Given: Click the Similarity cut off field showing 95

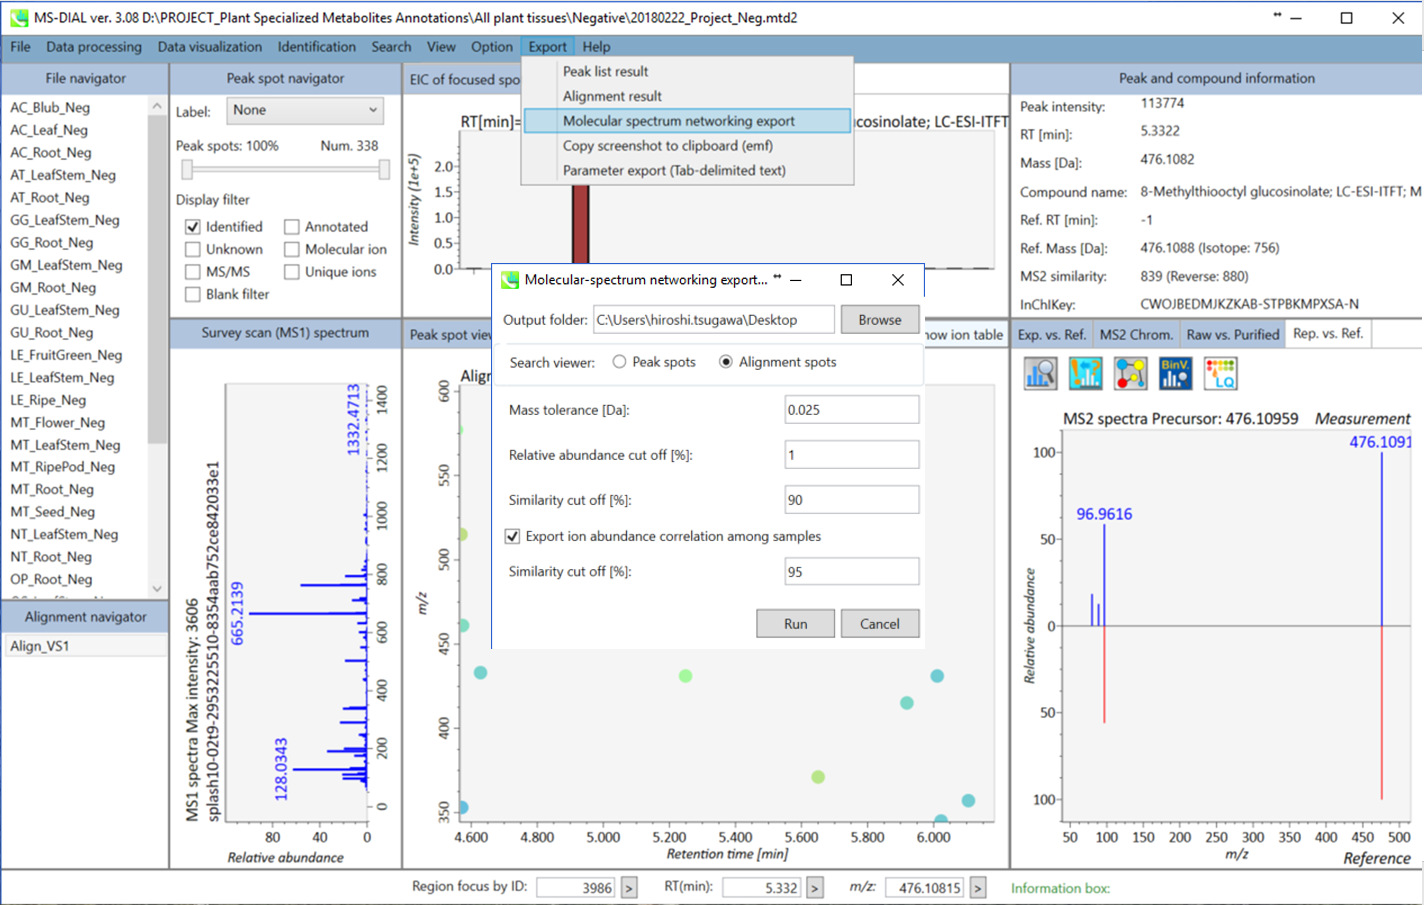Looking at the screenshot, I should coord(852,572).
